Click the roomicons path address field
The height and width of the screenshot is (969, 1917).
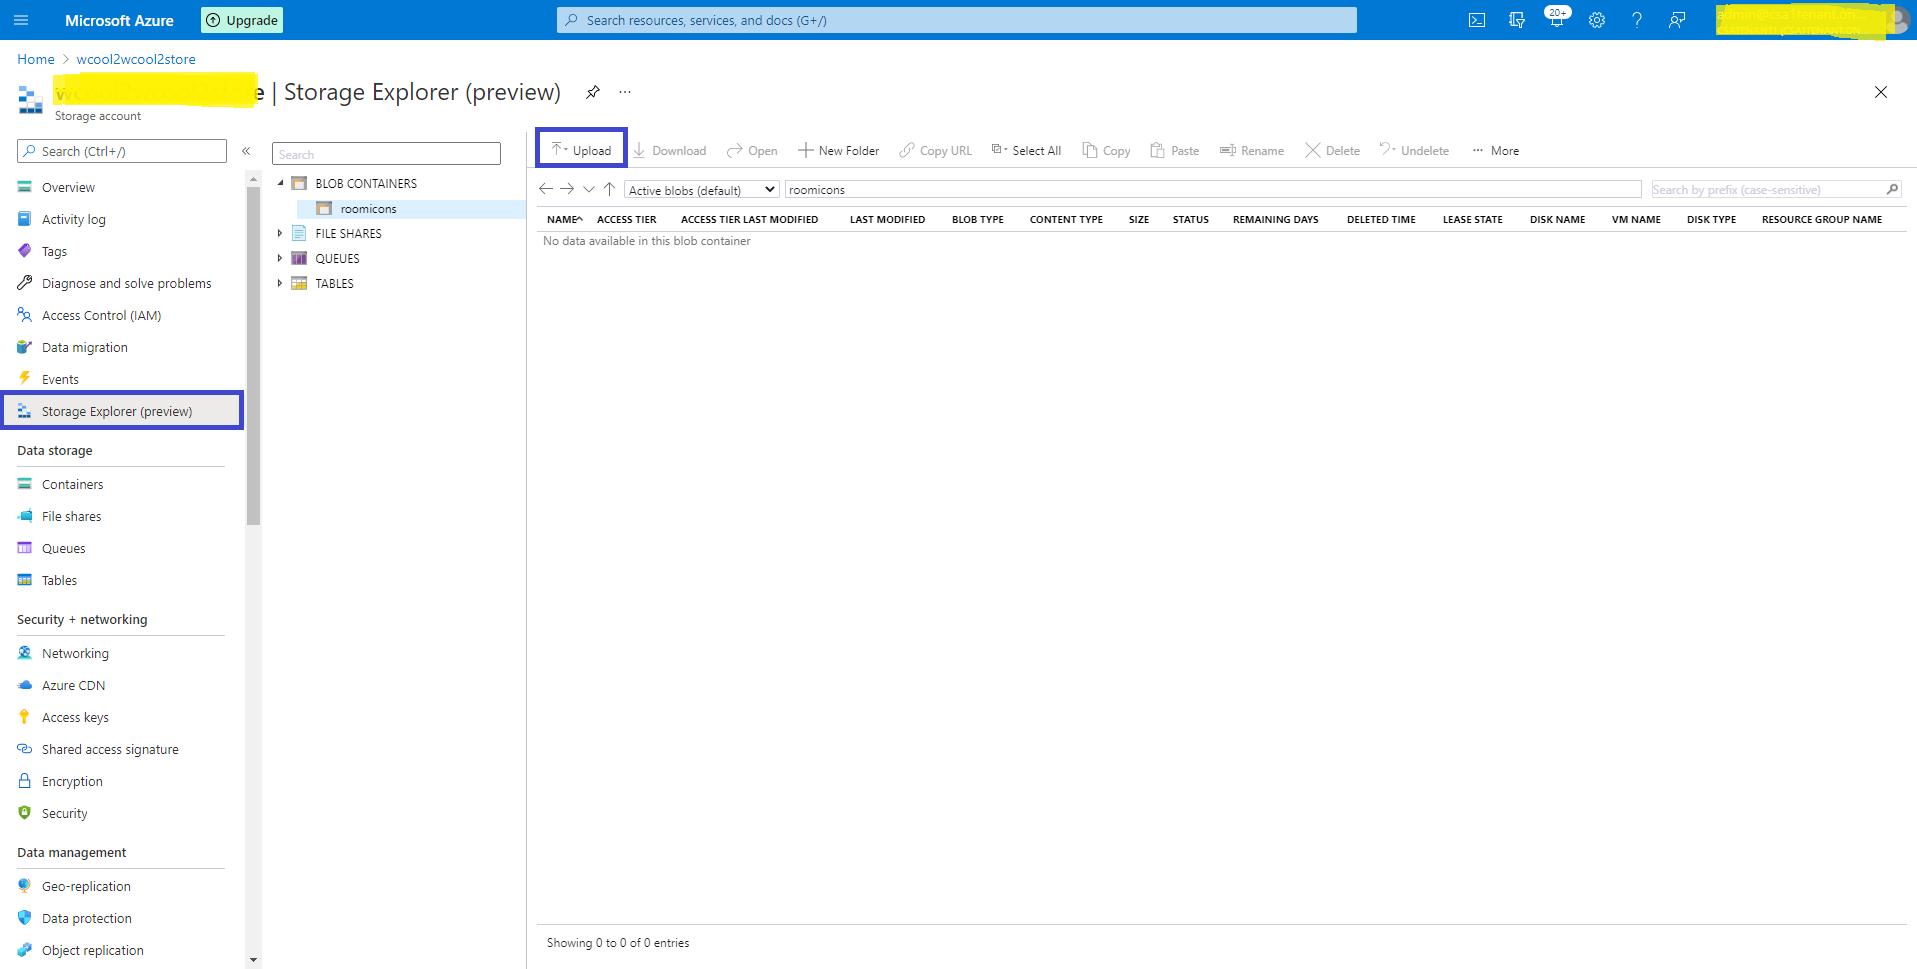(x=1213, y=190)
